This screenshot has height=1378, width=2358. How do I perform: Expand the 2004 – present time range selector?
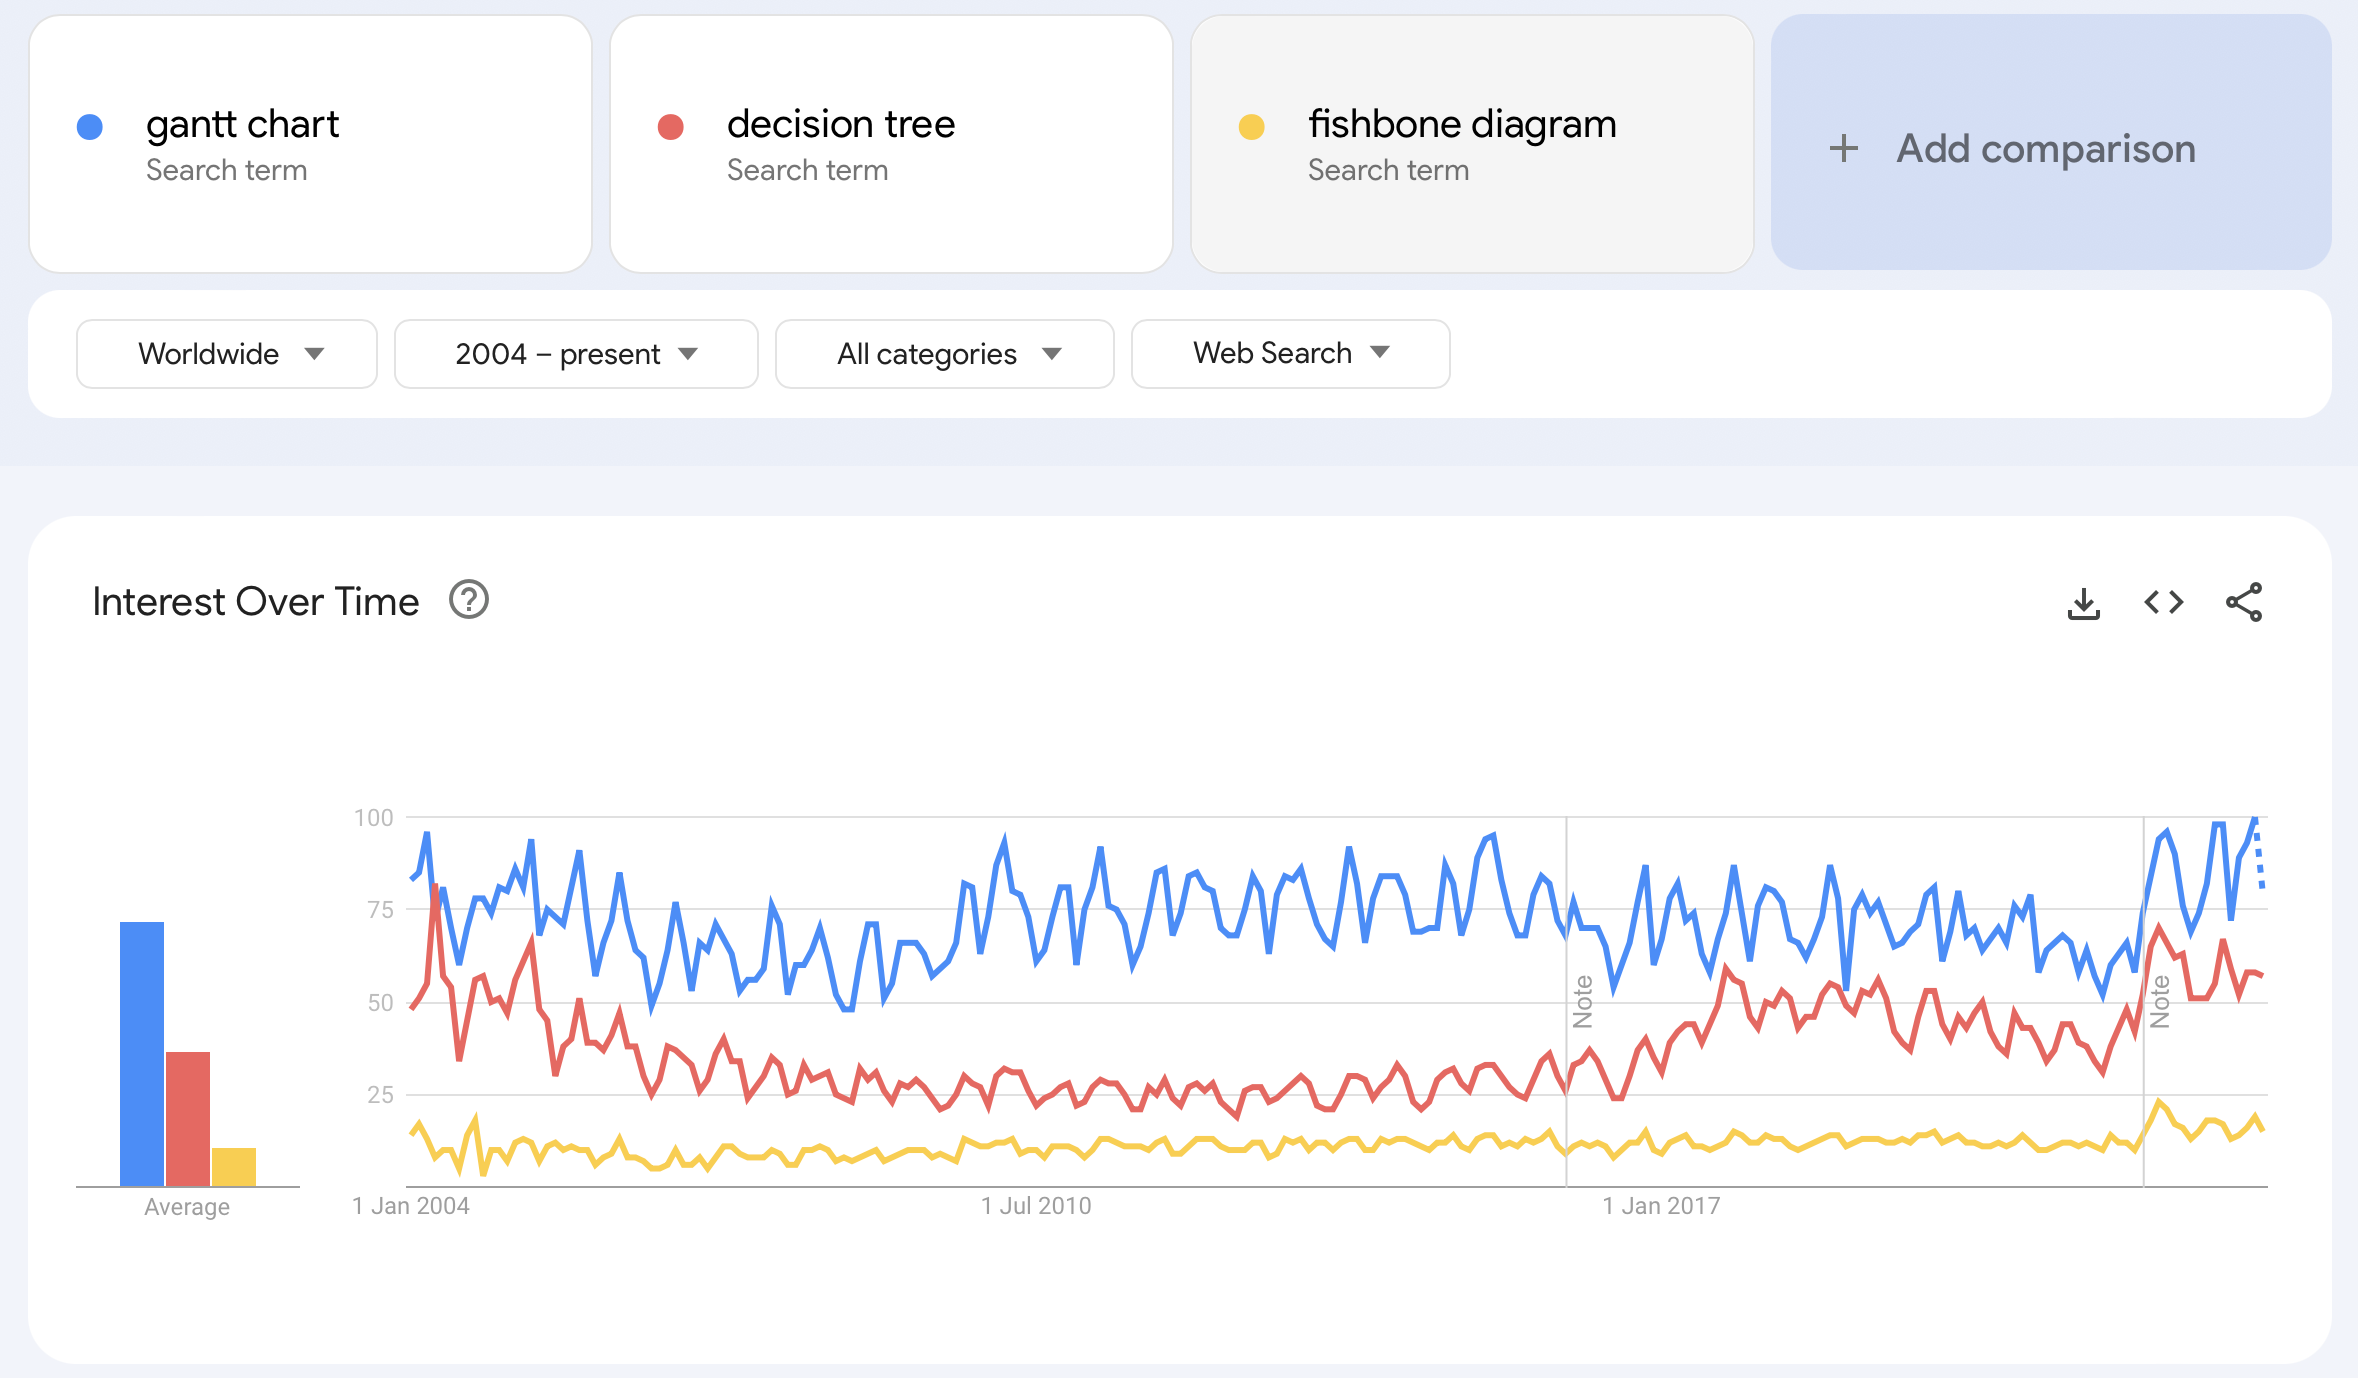click(575, 353)
